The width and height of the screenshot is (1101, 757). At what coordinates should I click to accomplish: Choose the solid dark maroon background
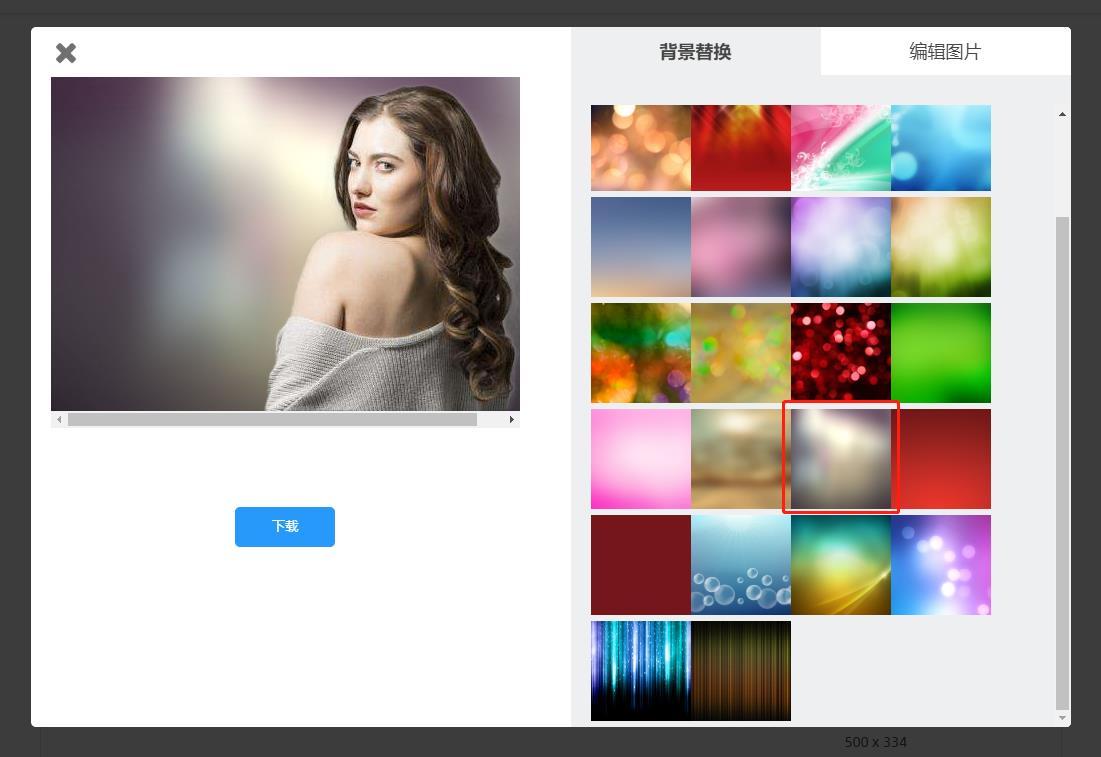click(x=641, y=565)
